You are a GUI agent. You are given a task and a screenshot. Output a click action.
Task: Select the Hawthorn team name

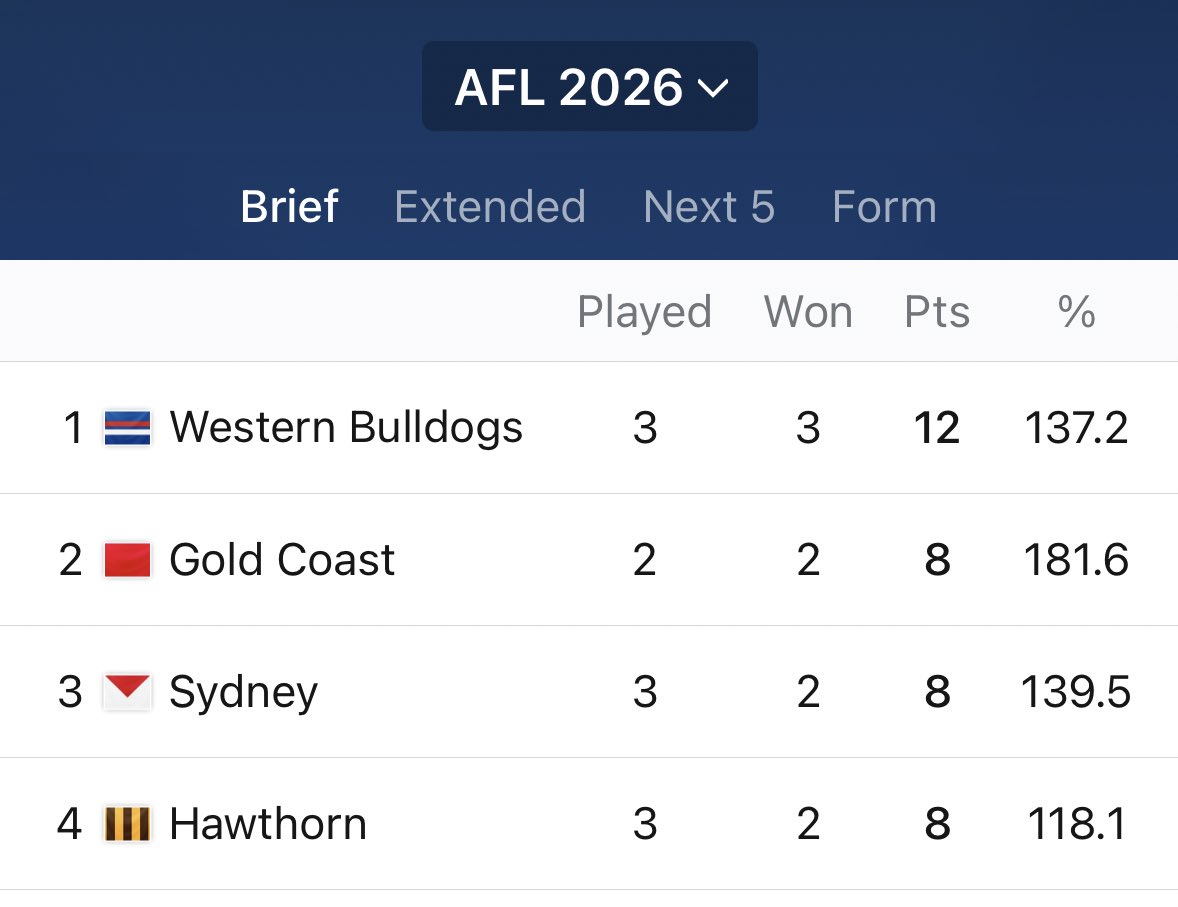click(268, 824)
